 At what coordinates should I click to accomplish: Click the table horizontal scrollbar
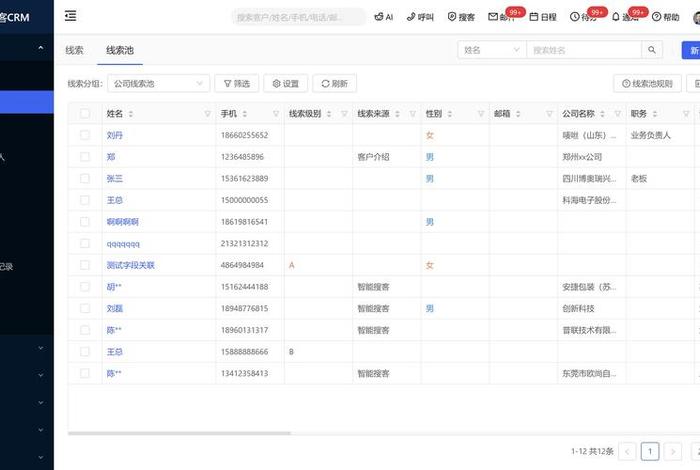pyautogui.click(x=179, y=433)
